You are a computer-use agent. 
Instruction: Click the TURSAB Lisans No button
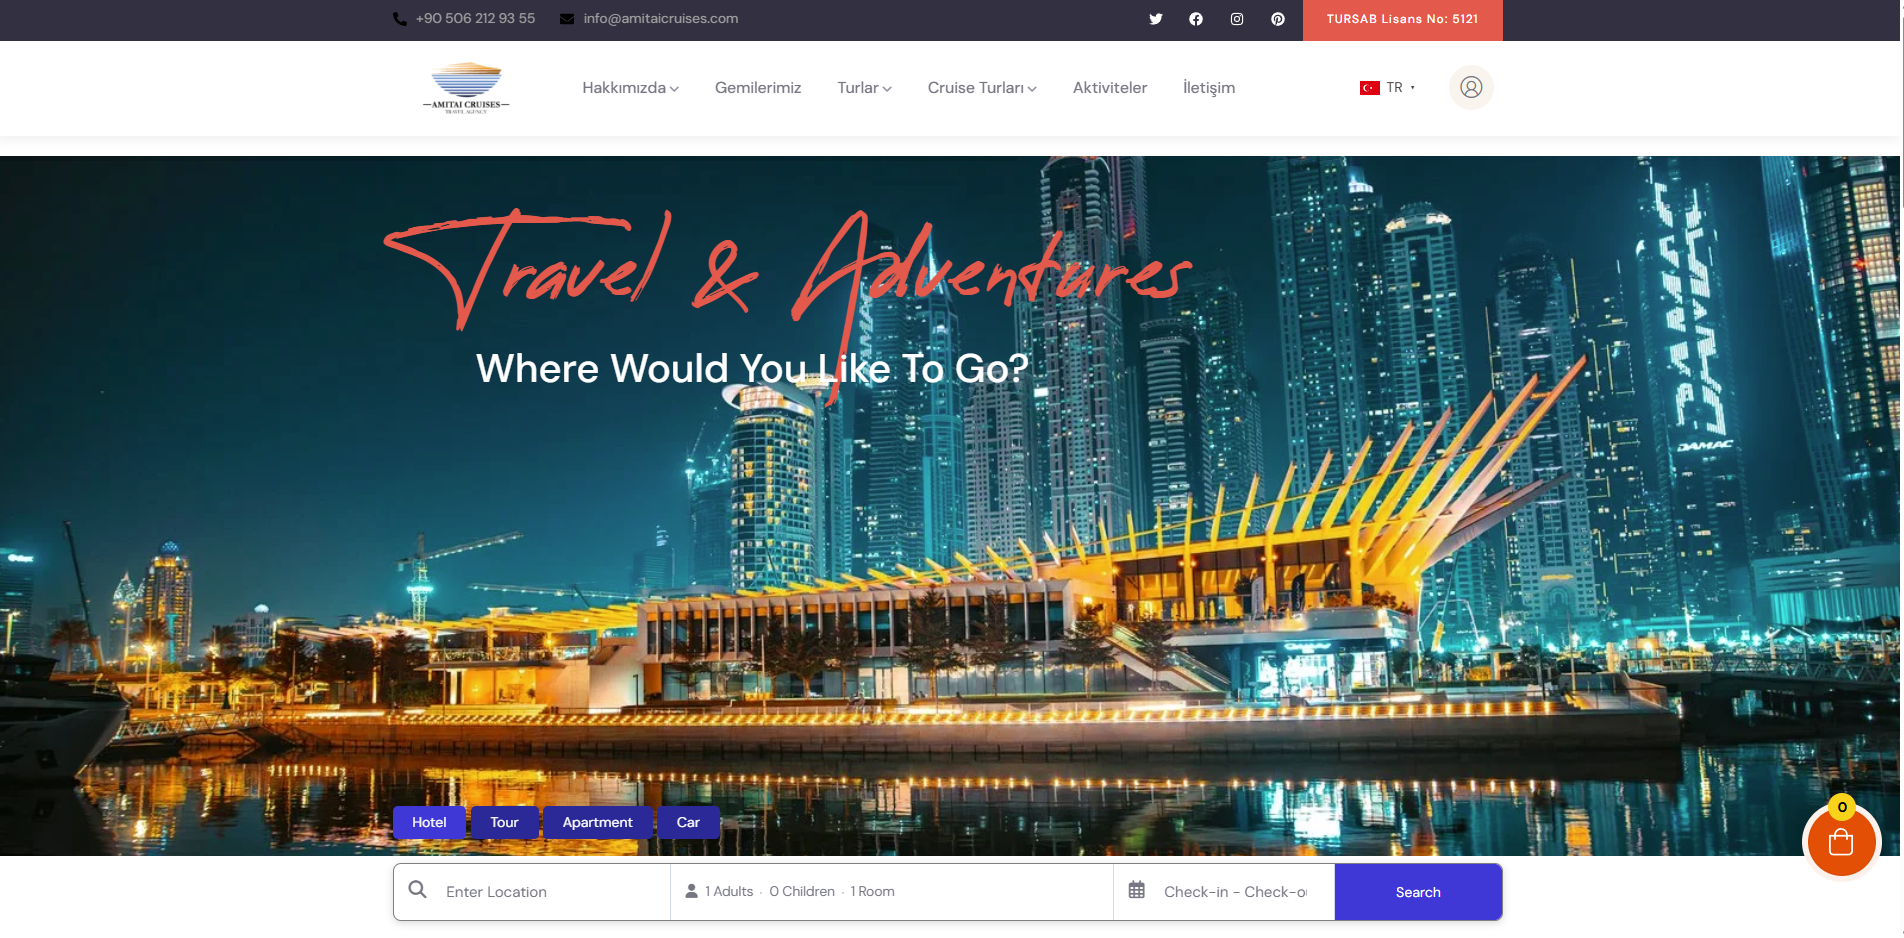click(1402, 20)
